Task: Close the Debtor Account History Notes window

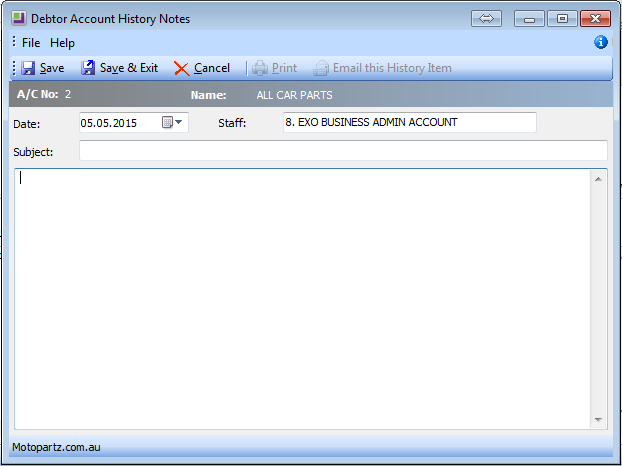Action: 595,19
